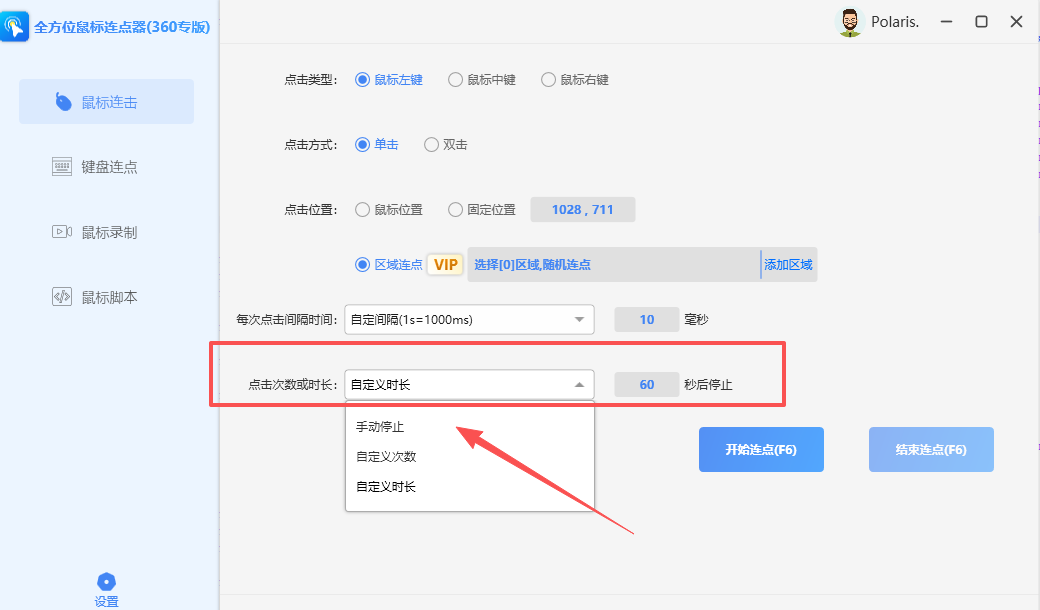1040x610 pixels.
Task: Click the 60 seconds duration input field
Action: 647,384
